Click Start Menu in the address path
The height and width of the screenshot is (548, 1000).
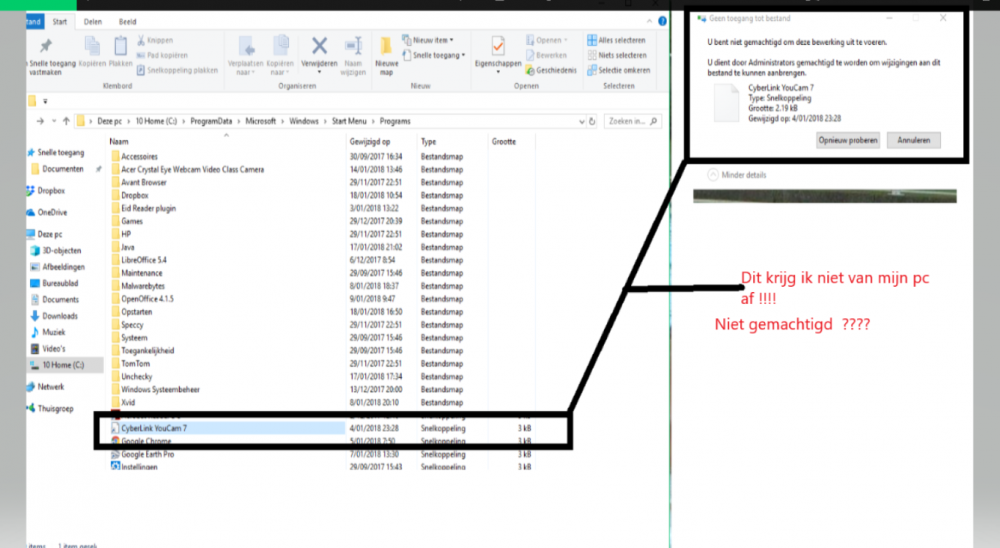[x=349, y=121]
